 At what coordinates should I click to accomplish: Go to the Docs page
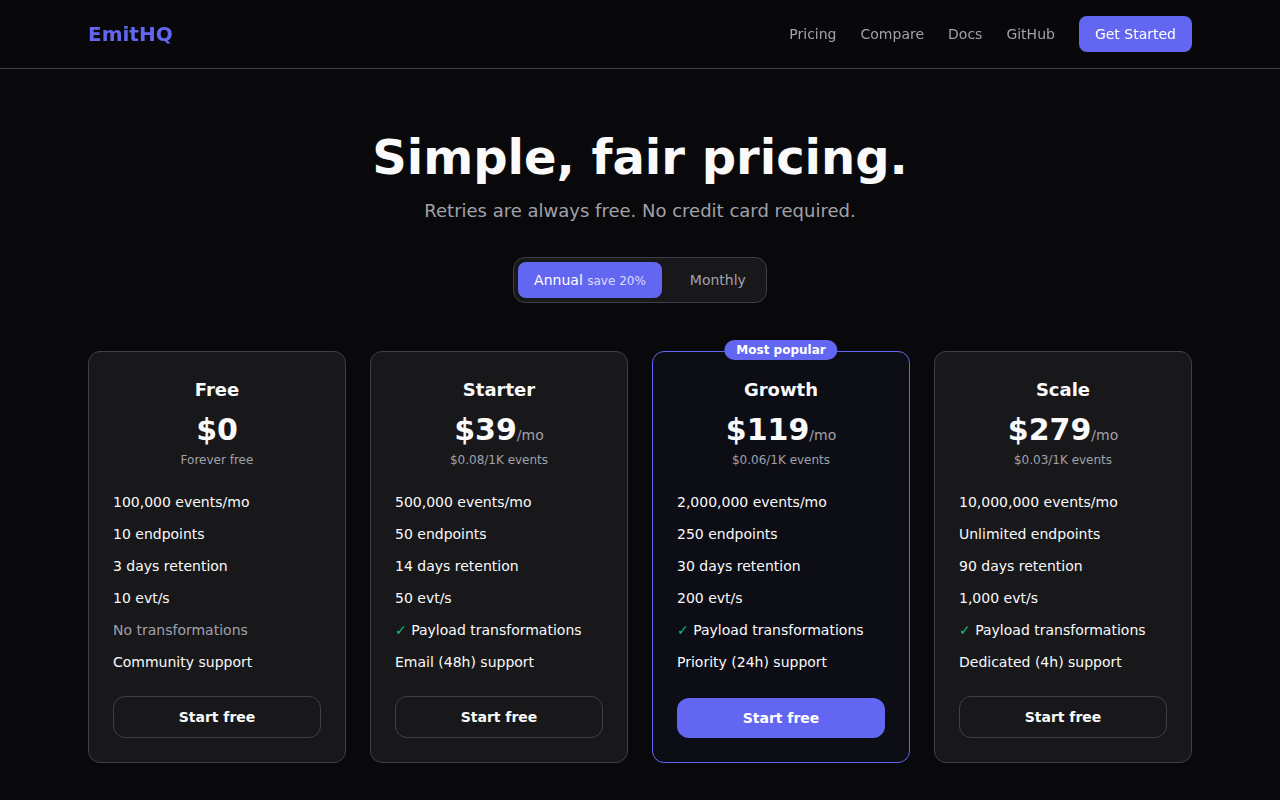pos(965,34)
